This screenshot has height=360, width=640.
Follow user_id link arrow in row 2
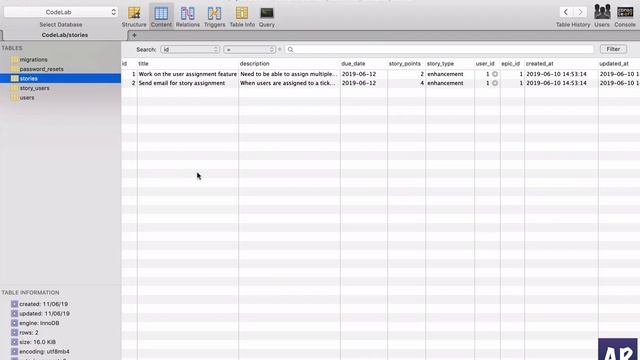495,83
